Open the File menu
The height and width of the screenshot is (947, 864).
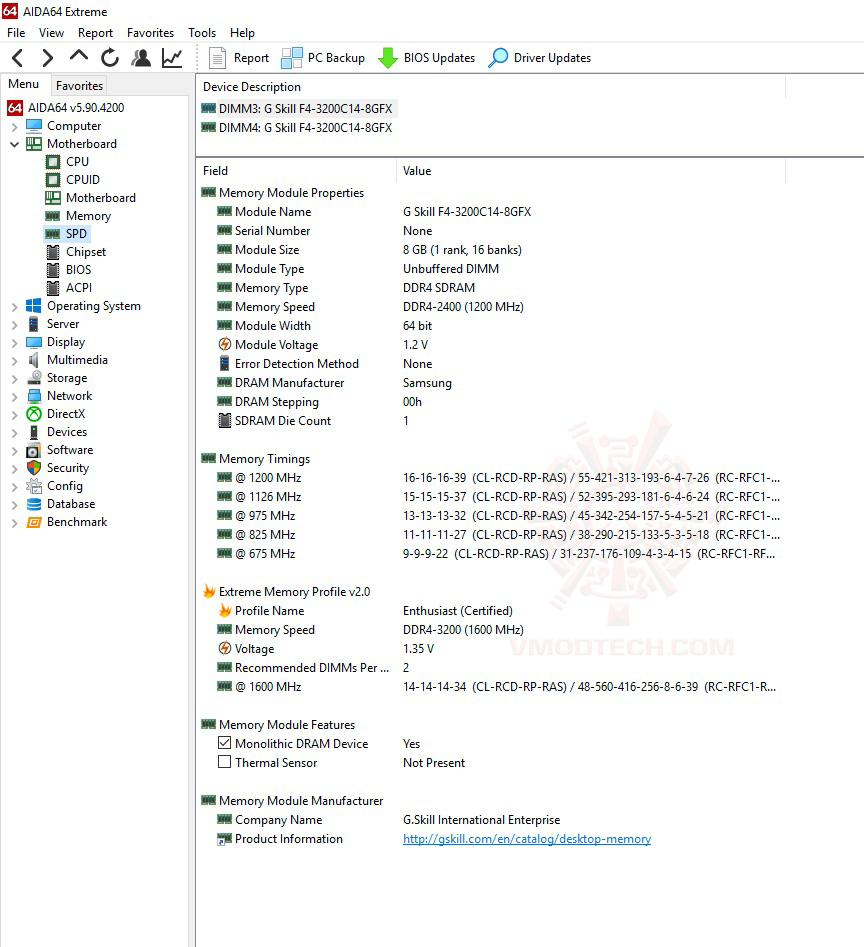[x=16, y=33]
